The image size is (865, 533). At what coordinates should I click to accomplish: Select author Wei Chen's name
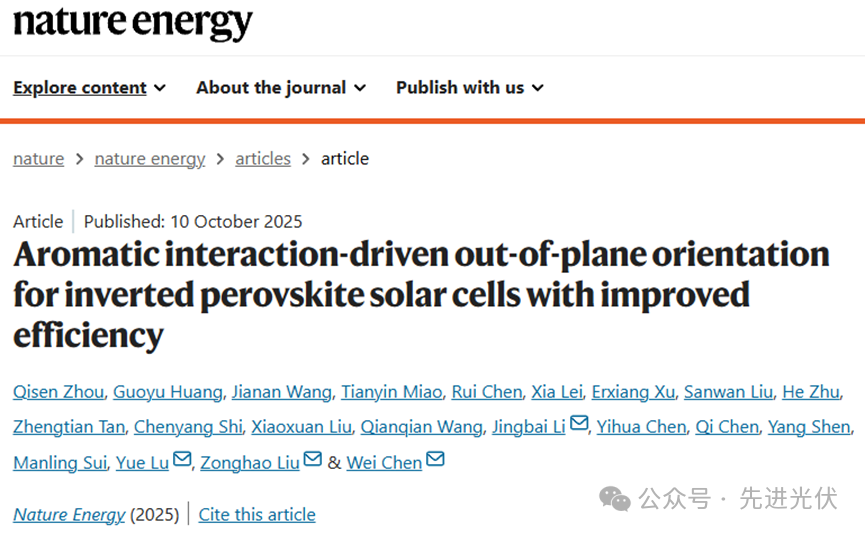[x=384, y=463]
